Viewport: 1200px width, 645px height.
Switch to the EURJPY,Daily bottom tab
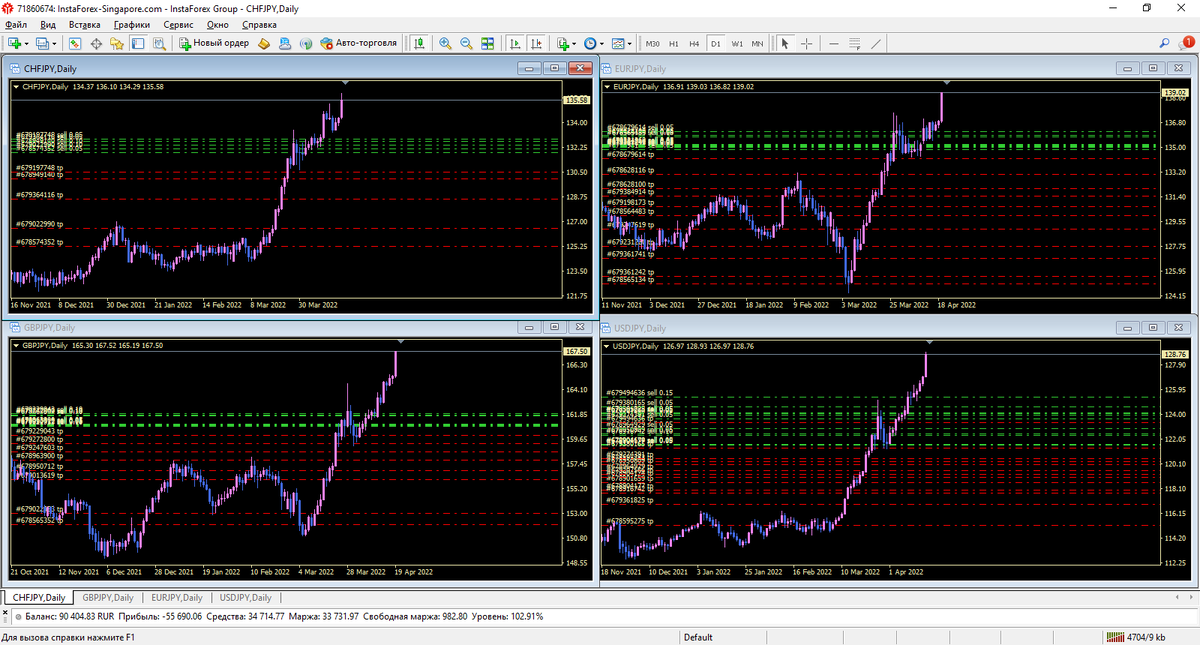point(176,598)
